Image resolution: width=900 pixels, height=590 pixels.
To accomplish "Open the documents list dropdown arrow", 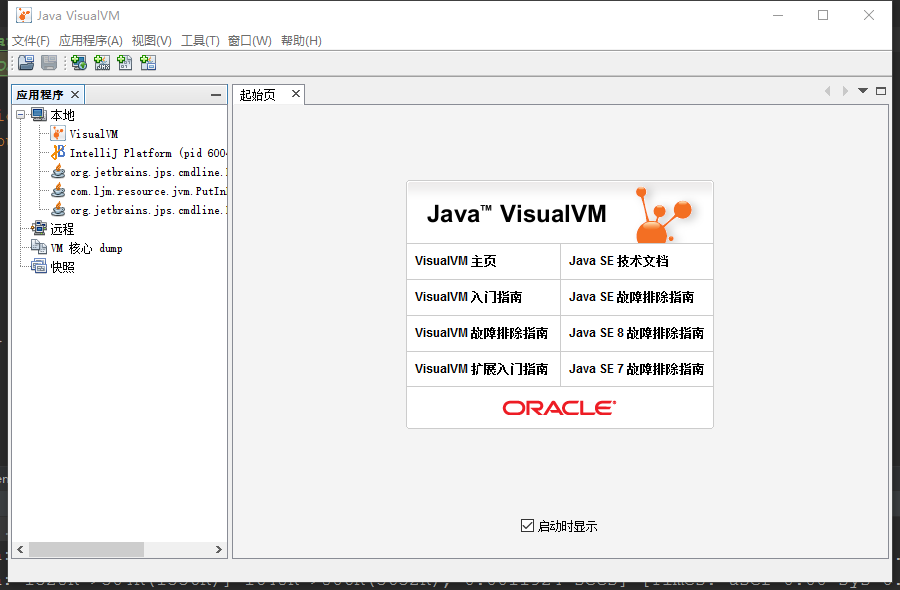I will 863,91.
